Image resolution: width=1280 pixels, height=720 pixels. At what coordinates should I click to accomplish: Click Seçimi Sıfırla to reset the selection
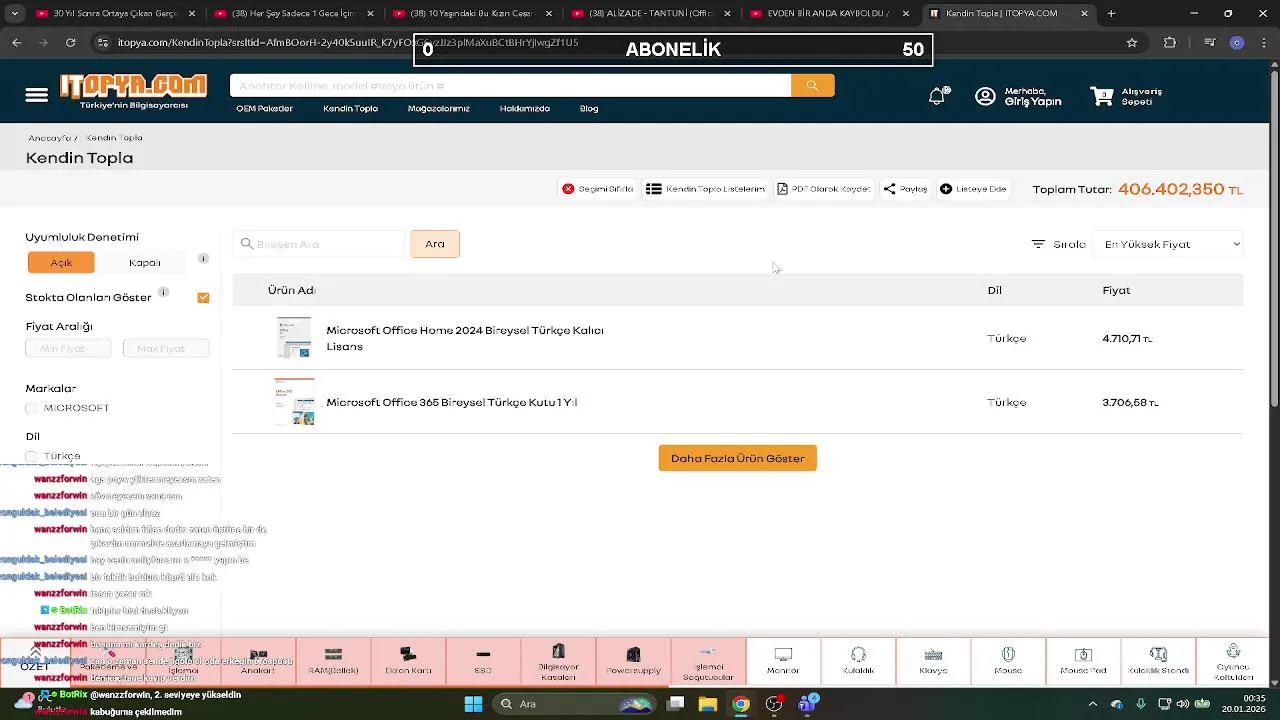597,189
